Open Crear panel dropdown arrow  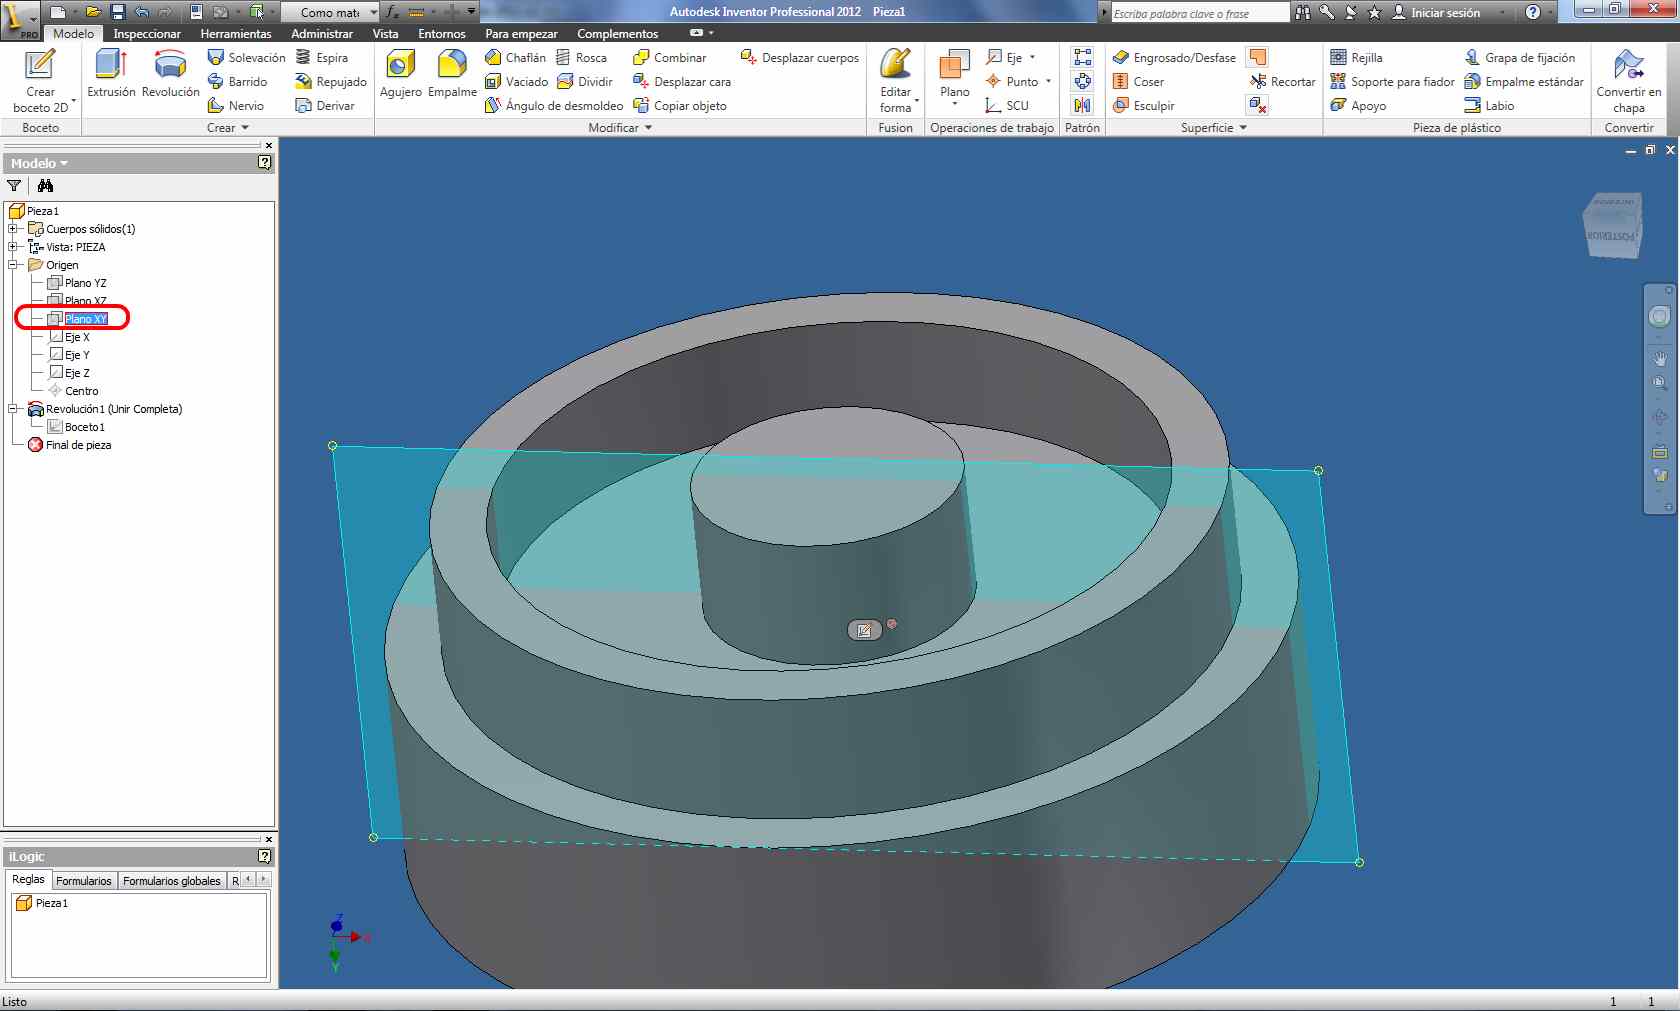coord(245,128)
